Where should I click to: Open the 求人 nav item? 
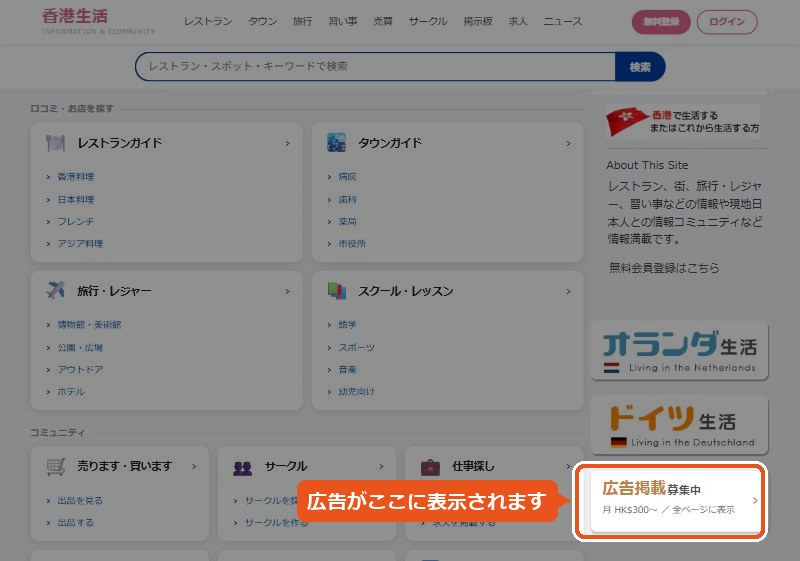click(x=517, y=21)
